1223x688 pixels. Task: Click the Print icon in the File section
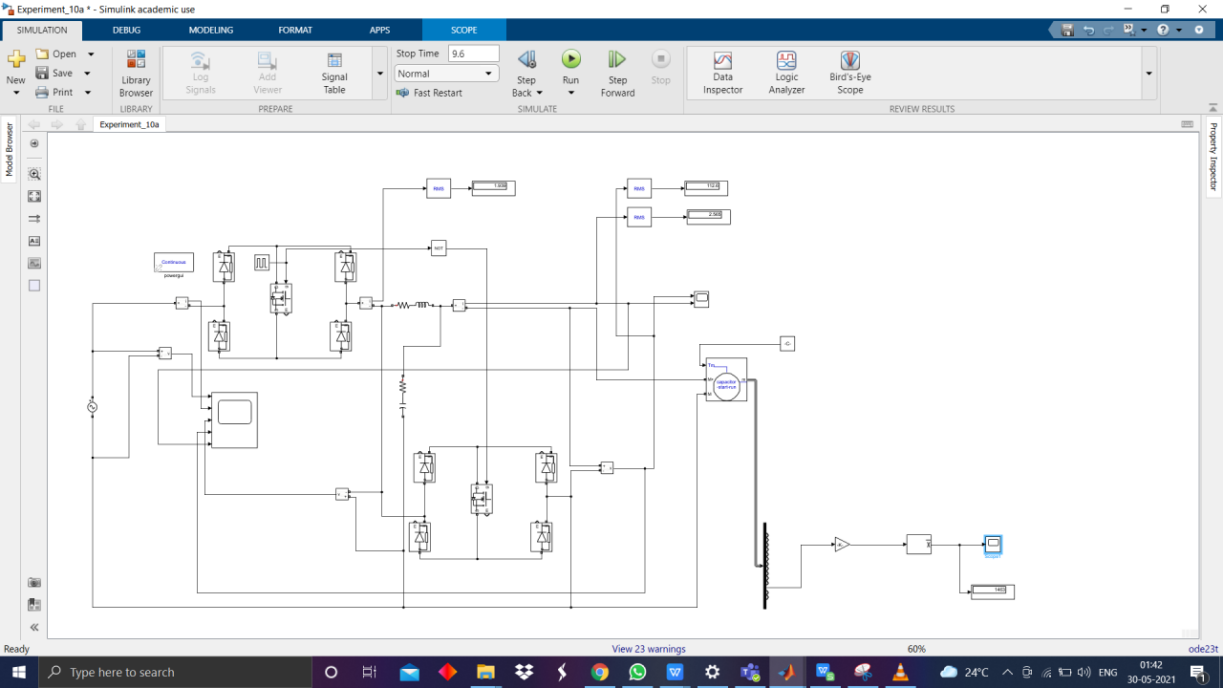(42, 92)
